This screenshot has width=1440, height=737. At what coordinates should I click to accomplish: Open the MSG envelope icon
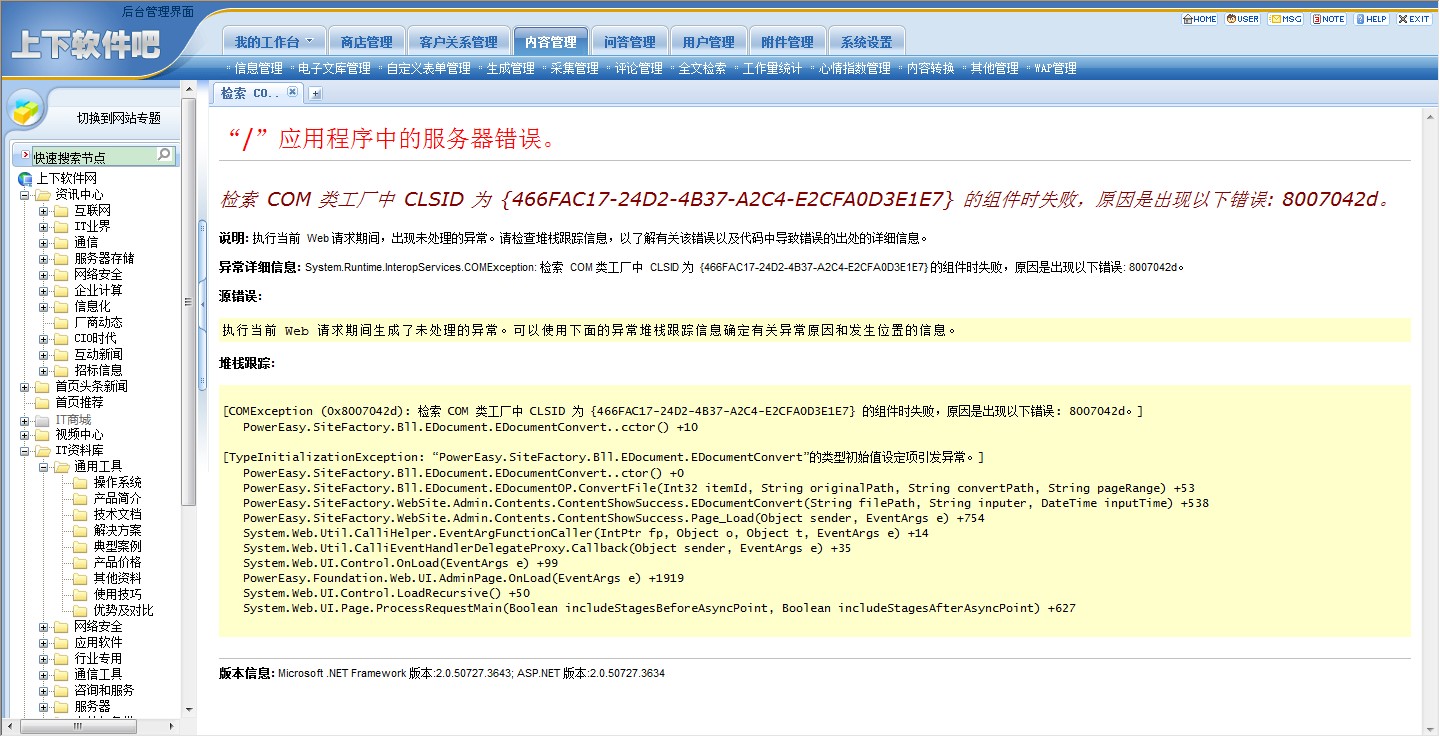(1285, 19)
